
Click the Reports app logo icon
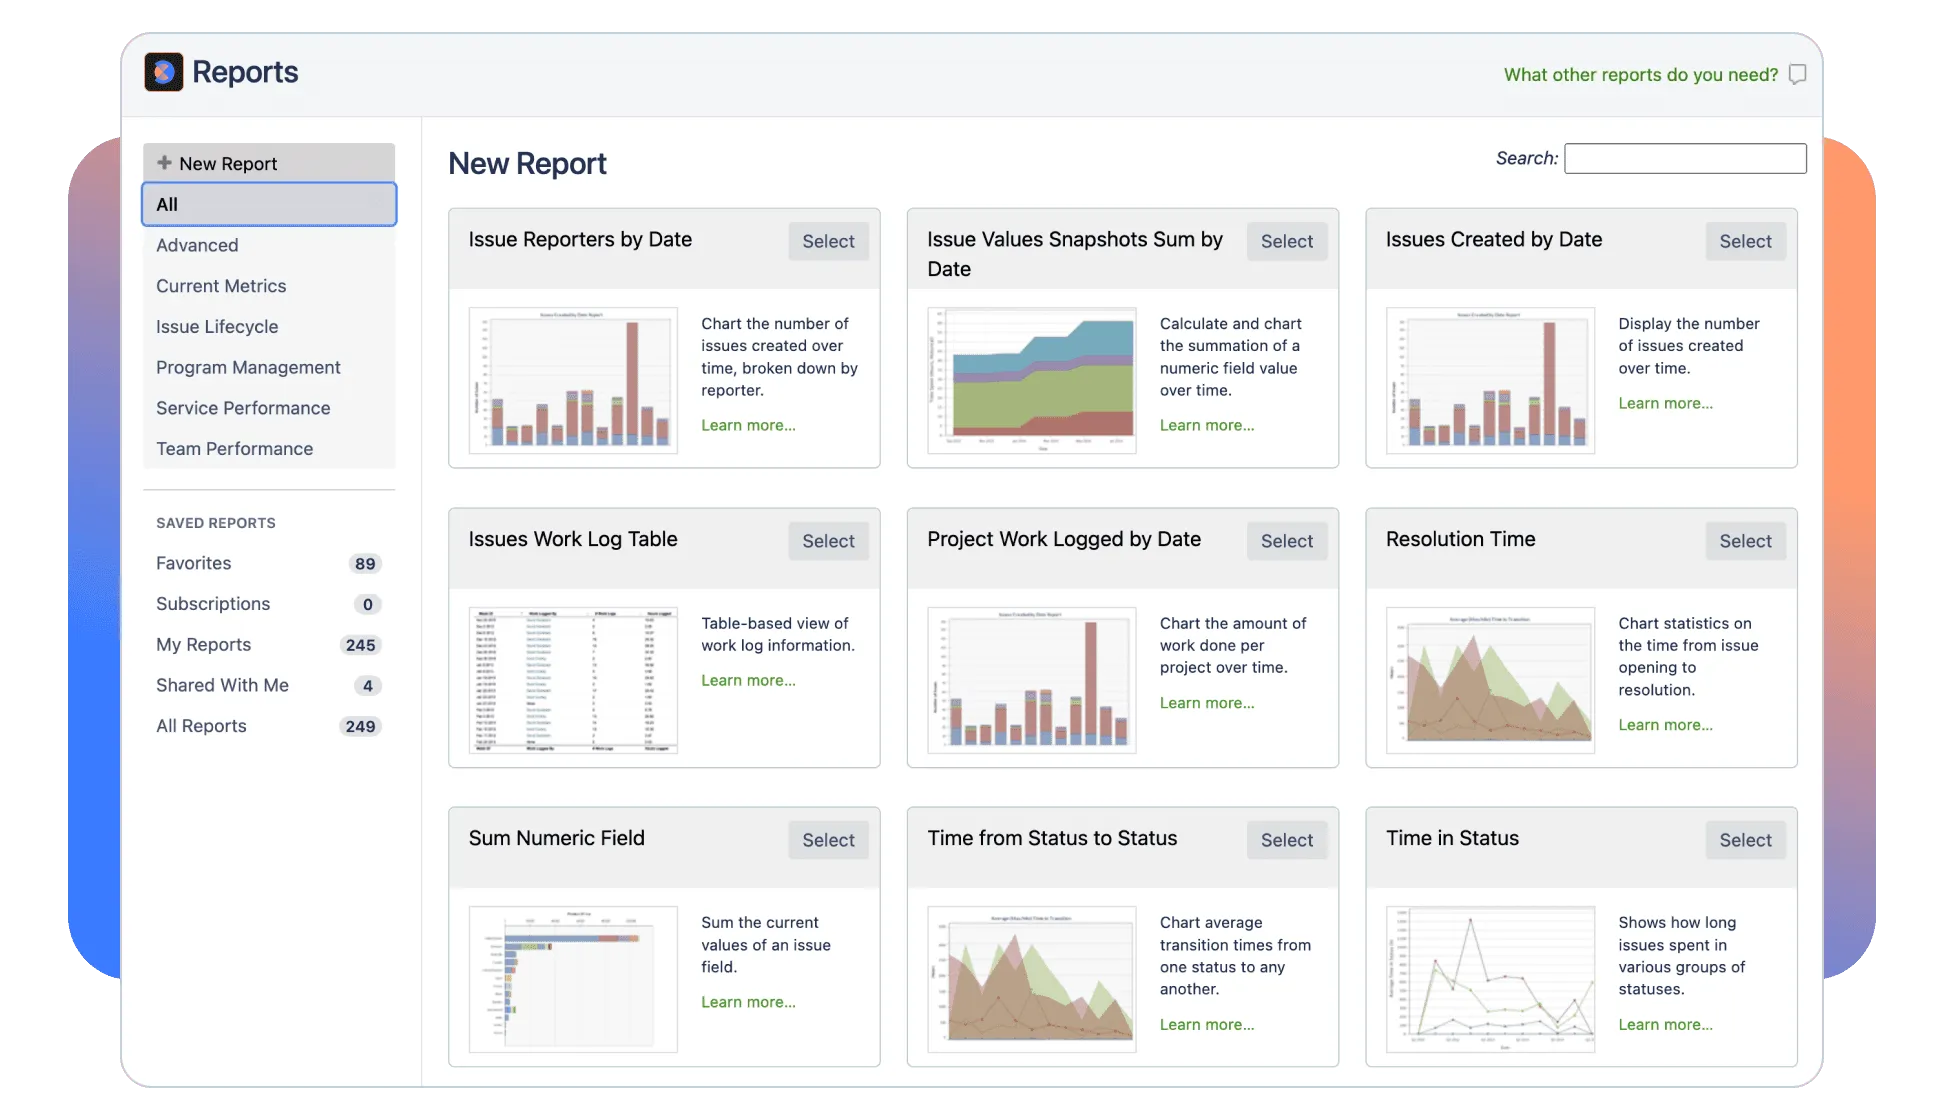(164, 72)
